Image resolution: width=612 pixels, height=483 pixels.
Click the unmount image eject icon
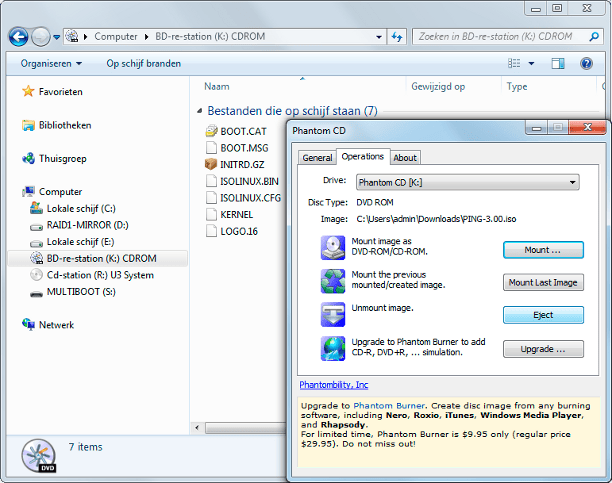(333, 314)
